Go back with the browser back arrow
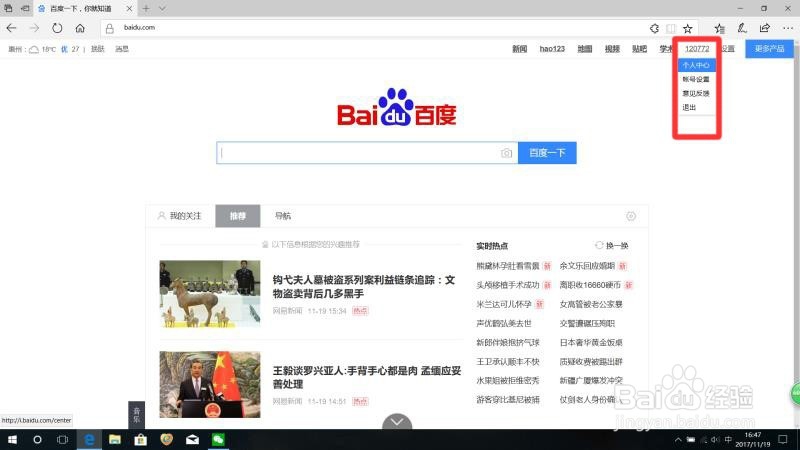Screen dimensions: 800x450 pyautogui.click(x=11, y=28)
